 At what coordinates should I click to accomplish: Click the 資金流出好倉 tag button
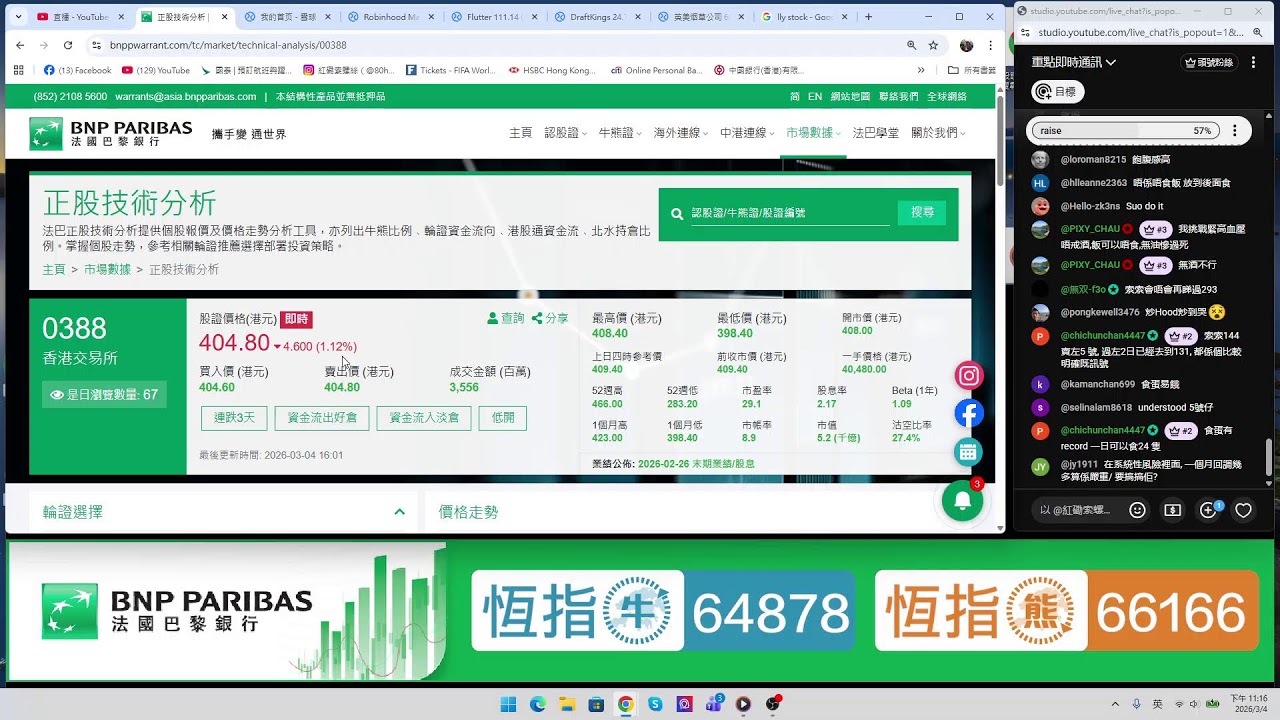coord(322,418)
